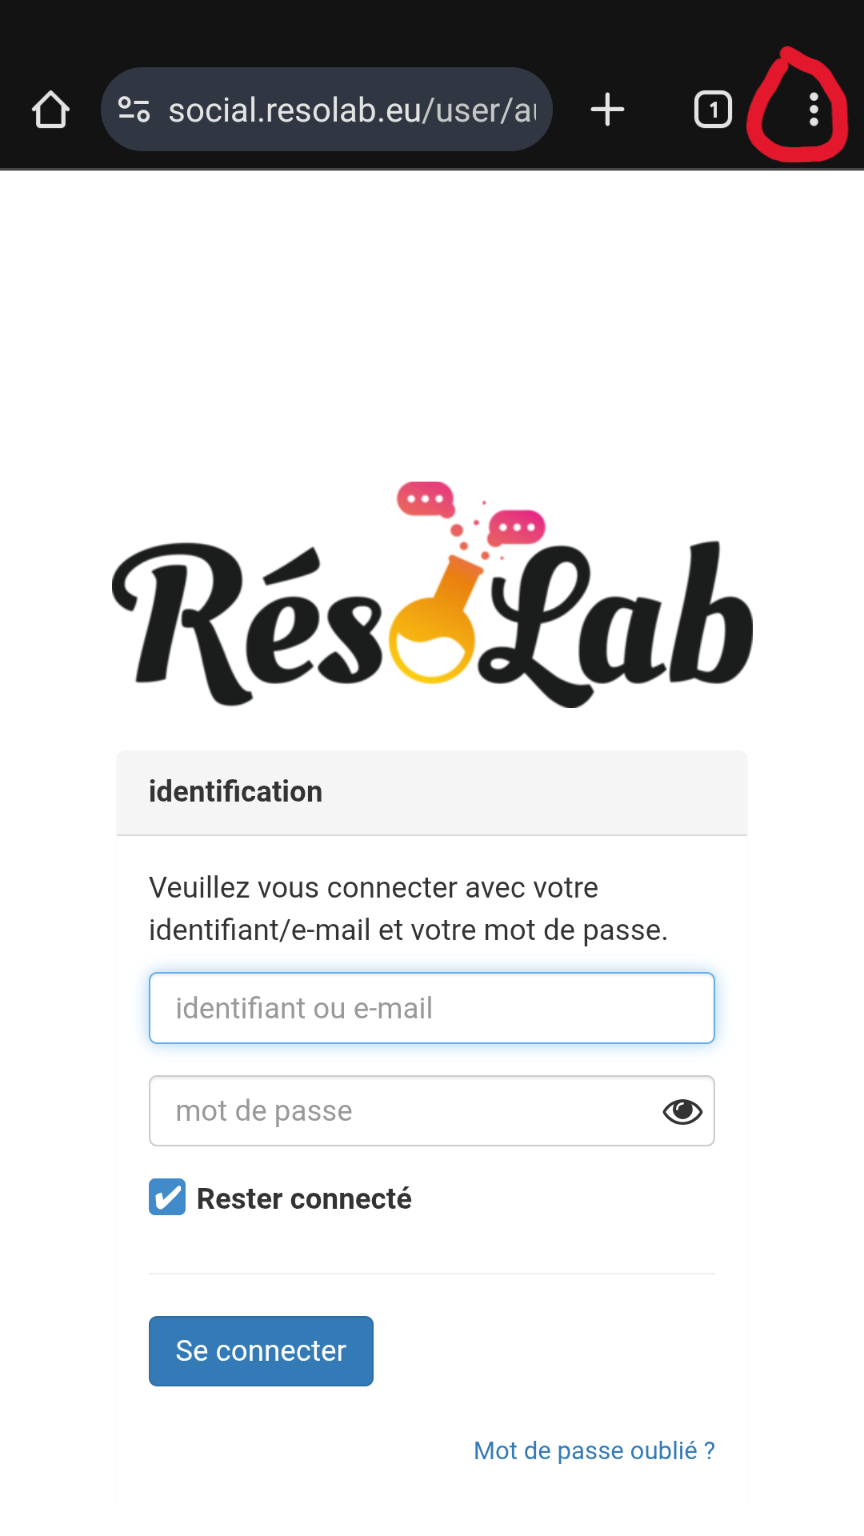Tap the browser home icon
The image size is (864, 1536).
click(x=51, y=110)
